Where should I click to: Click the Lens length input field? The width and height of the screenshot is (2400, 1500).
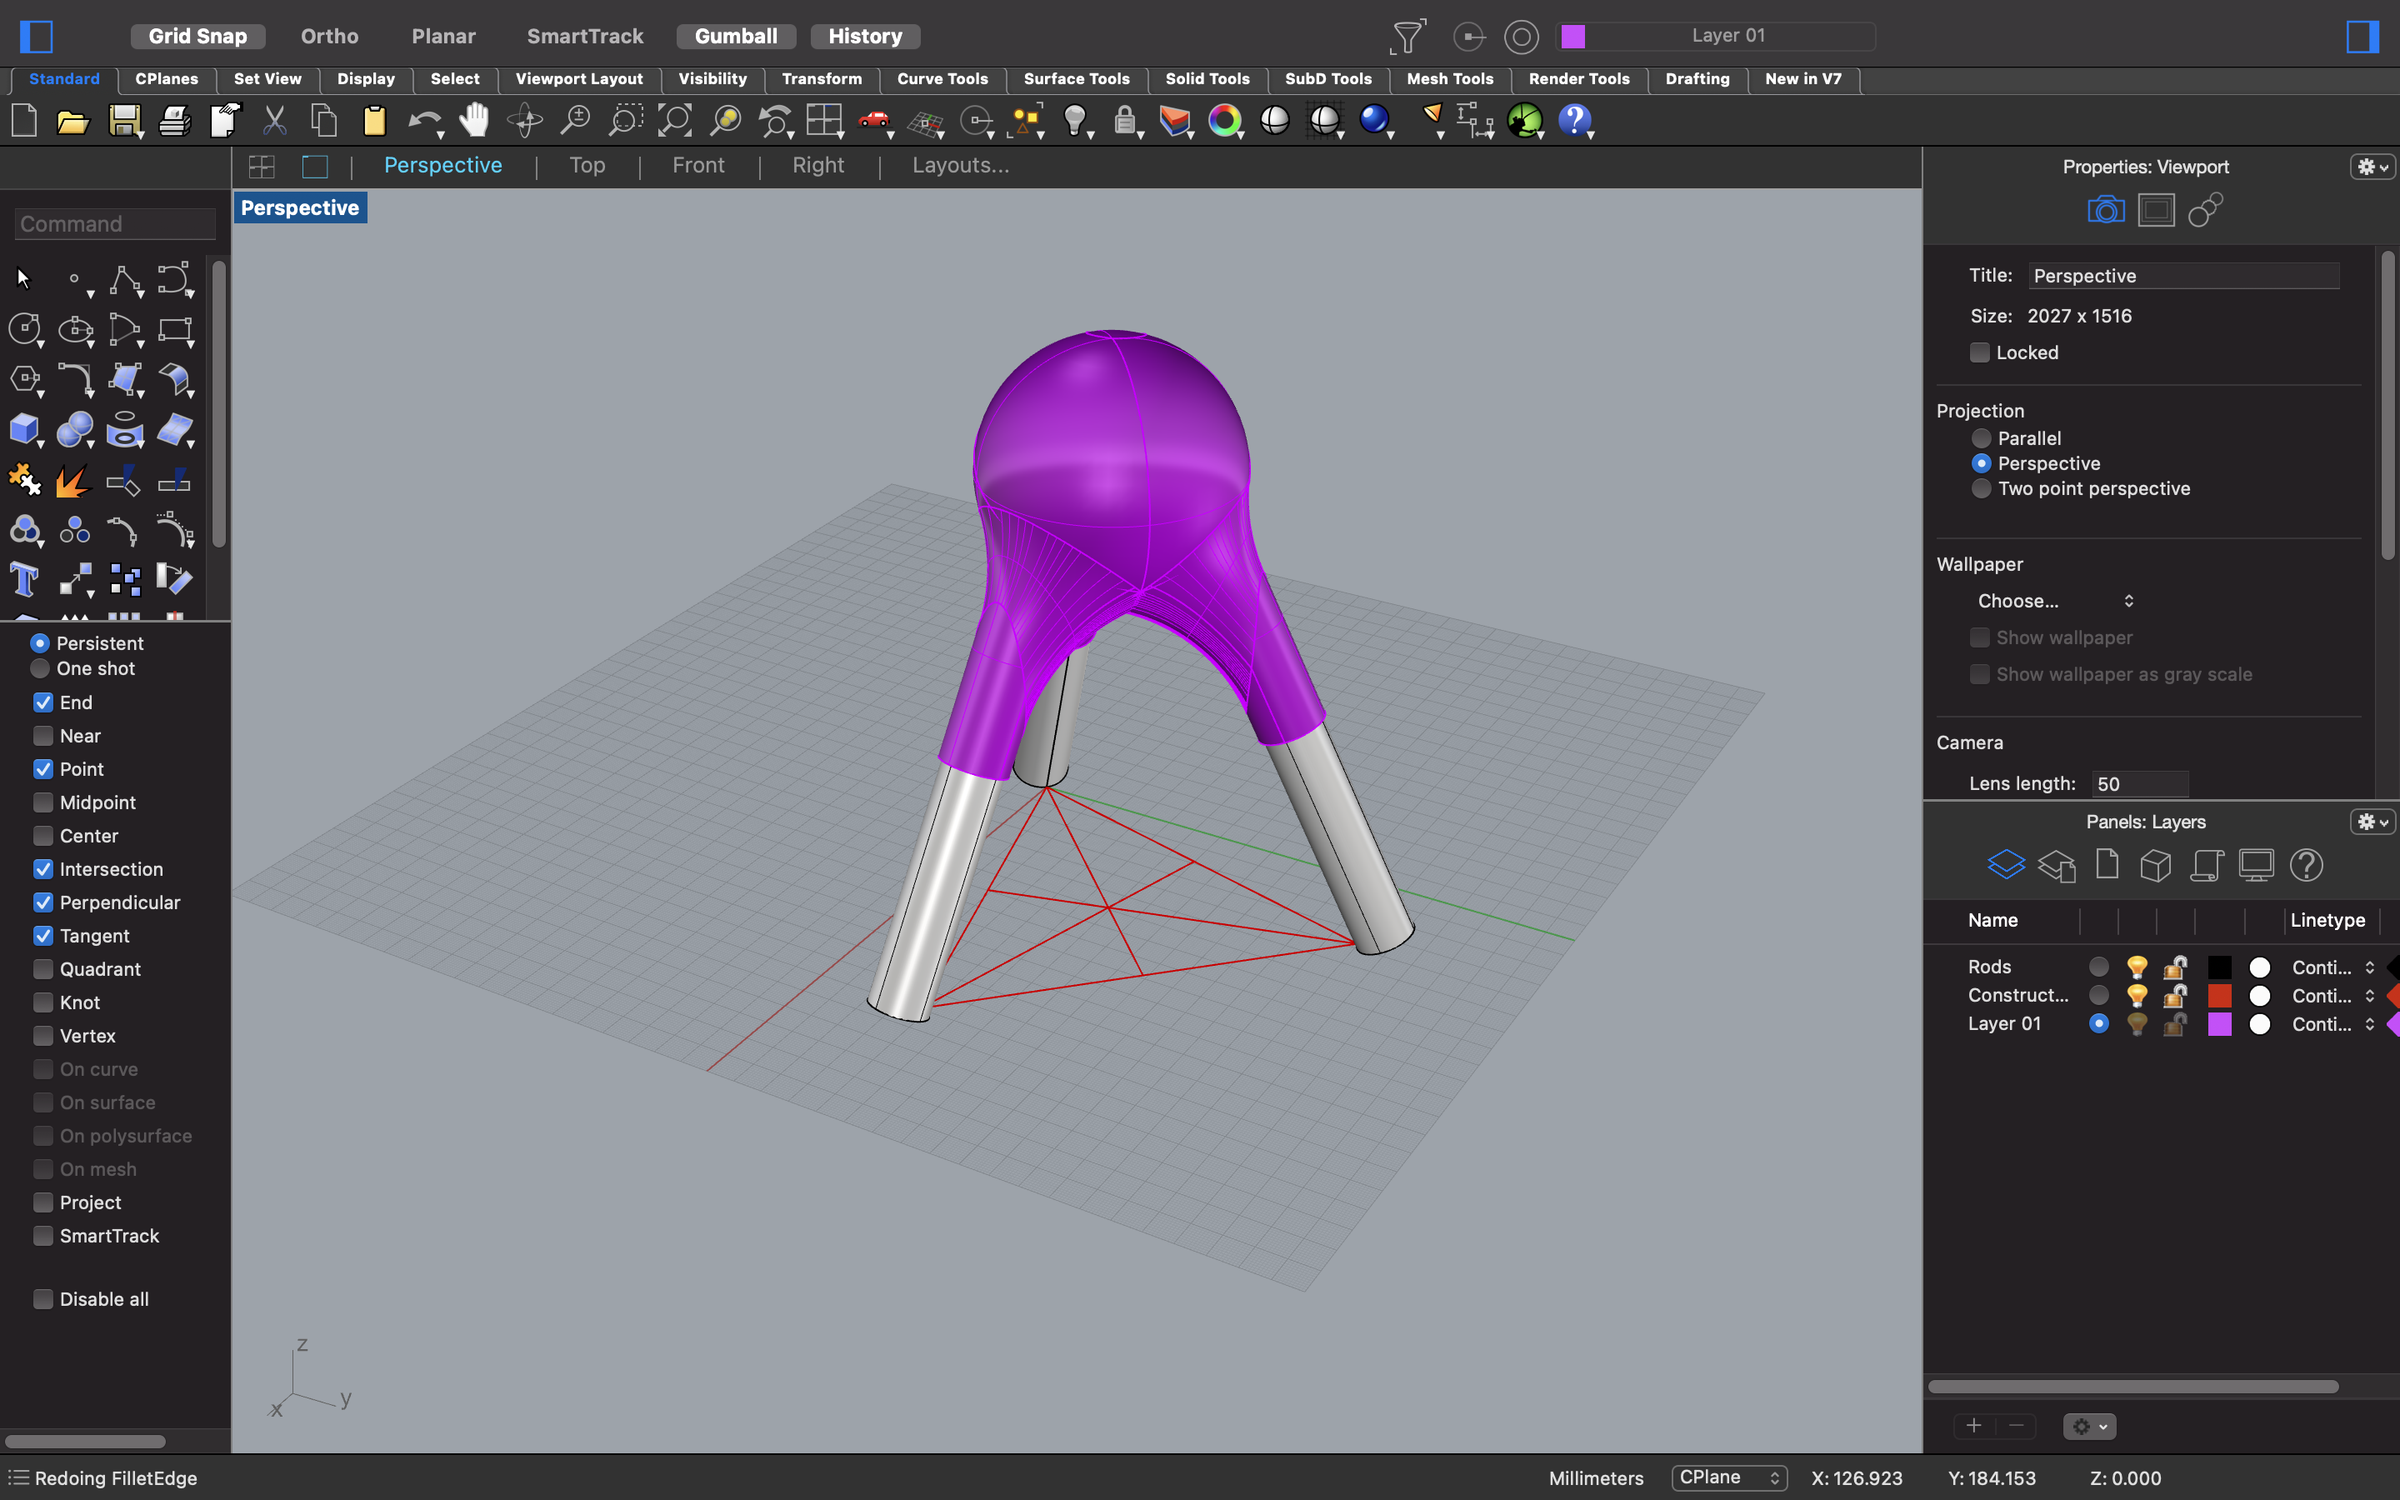point(2139,783)
